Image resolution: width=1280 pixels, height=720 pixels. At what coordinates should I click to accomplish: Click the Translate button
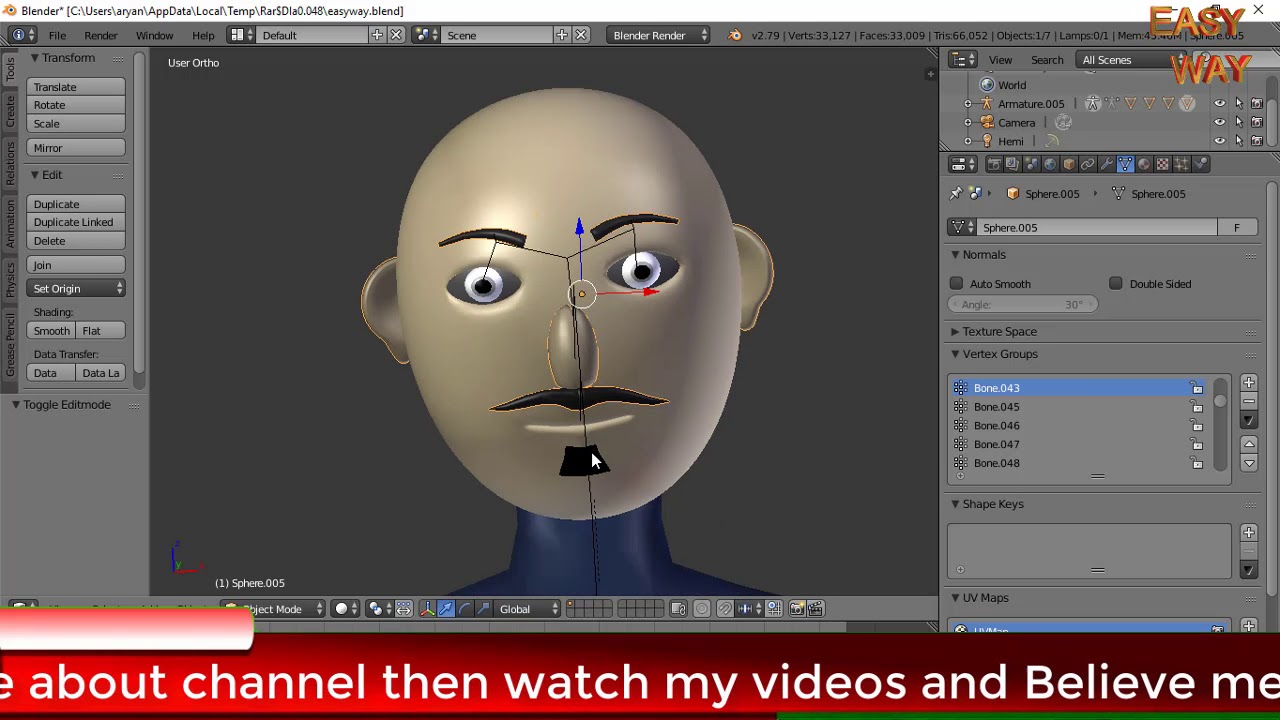(77, 87)
